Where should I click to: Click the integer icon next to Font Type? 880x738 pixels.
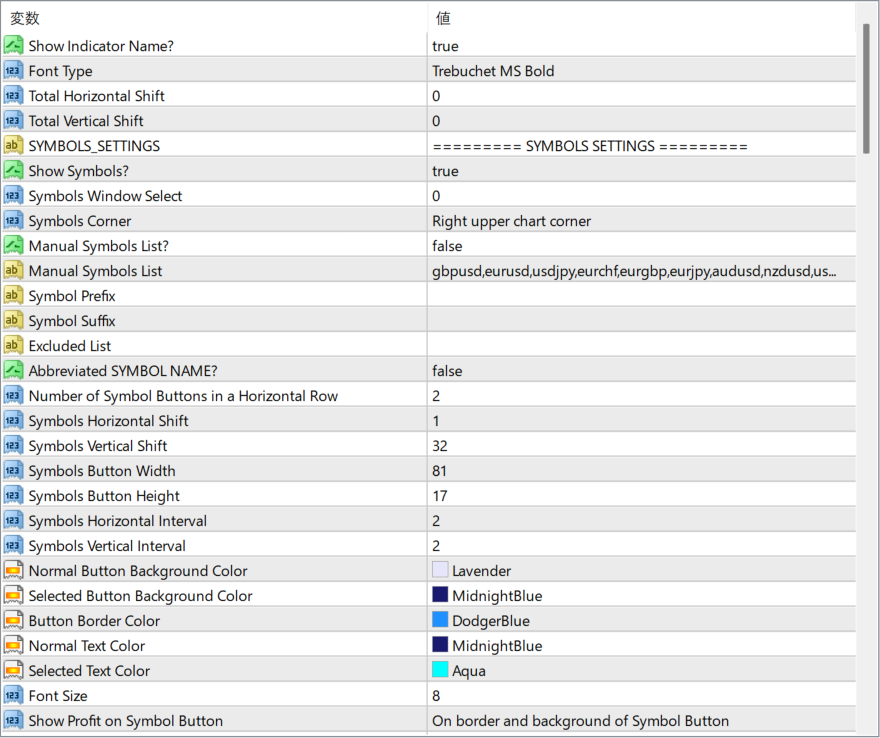pos(13,71)
